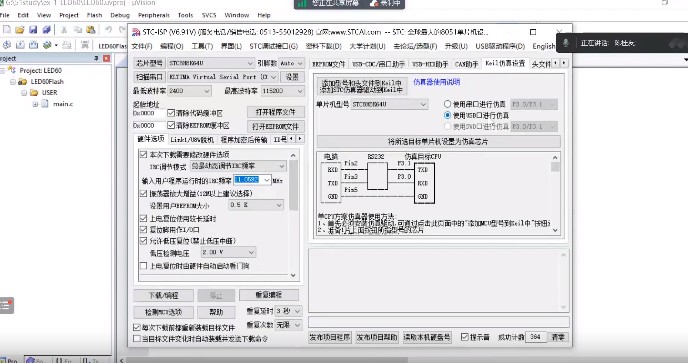Toggle power-on reset long delay checkbox
Viewport: 688px width, 363px height.
pyautogui.click(x=143, y=218)
